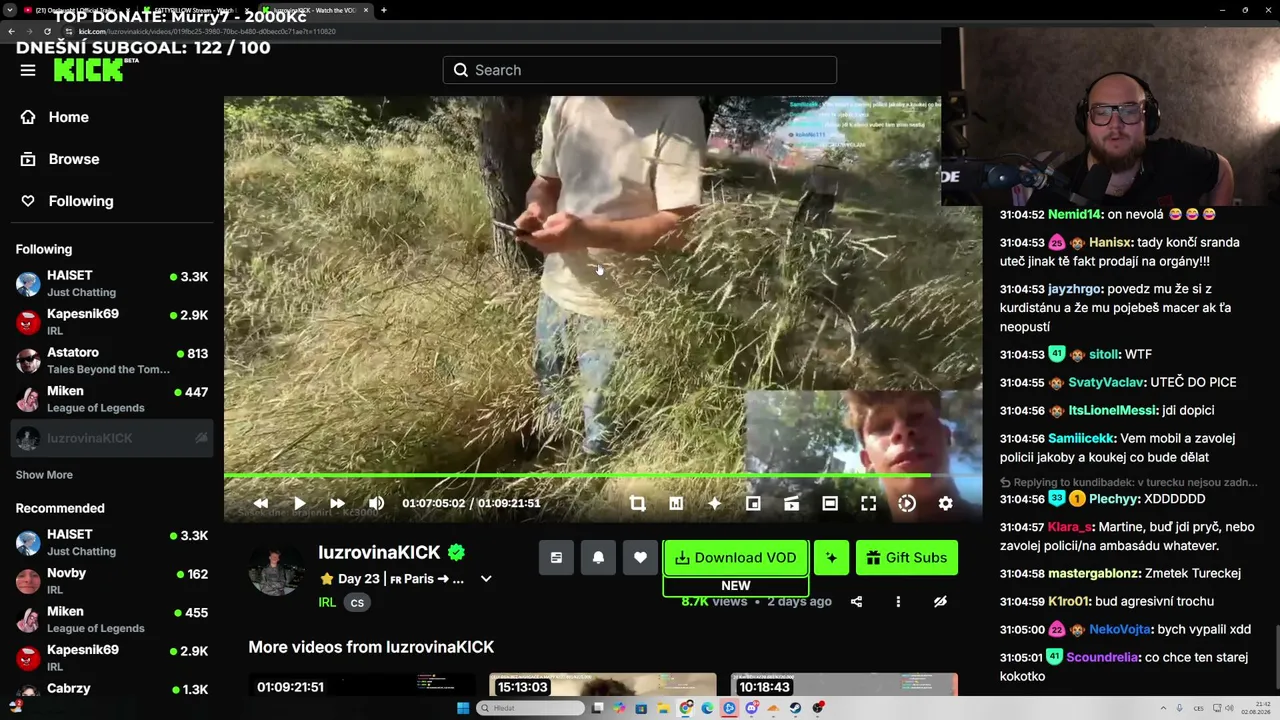1280x720 pixels.
Task: Open Cabrzy channel in Recommended list
Action: pyautogui.click(x=112, y=690)
